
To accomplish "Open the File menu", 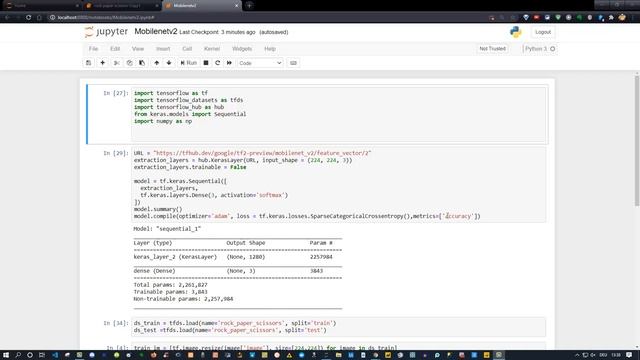I will pos(93,49).
